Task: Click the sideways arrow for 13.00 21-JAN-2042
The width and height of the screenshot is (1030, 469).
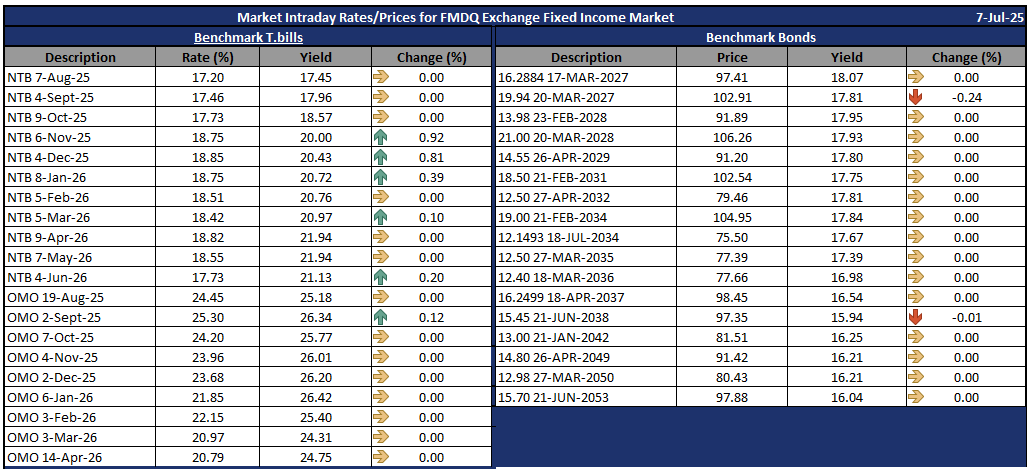Action: pos(915,337)
